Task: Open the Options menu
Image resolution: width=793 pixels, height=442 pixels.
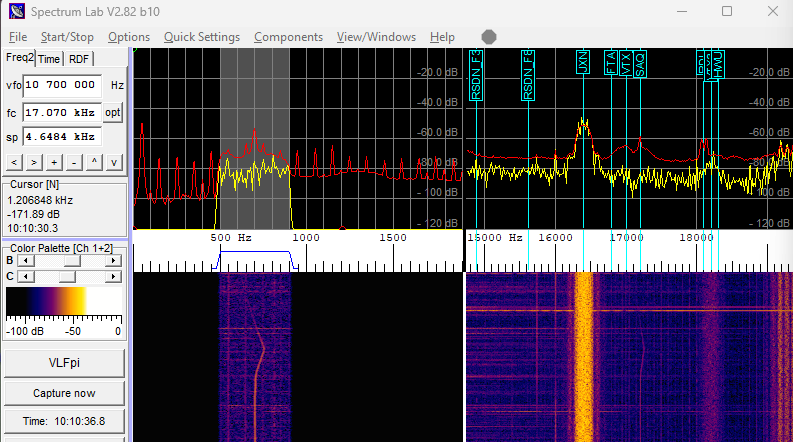Action: pos(128,37)
